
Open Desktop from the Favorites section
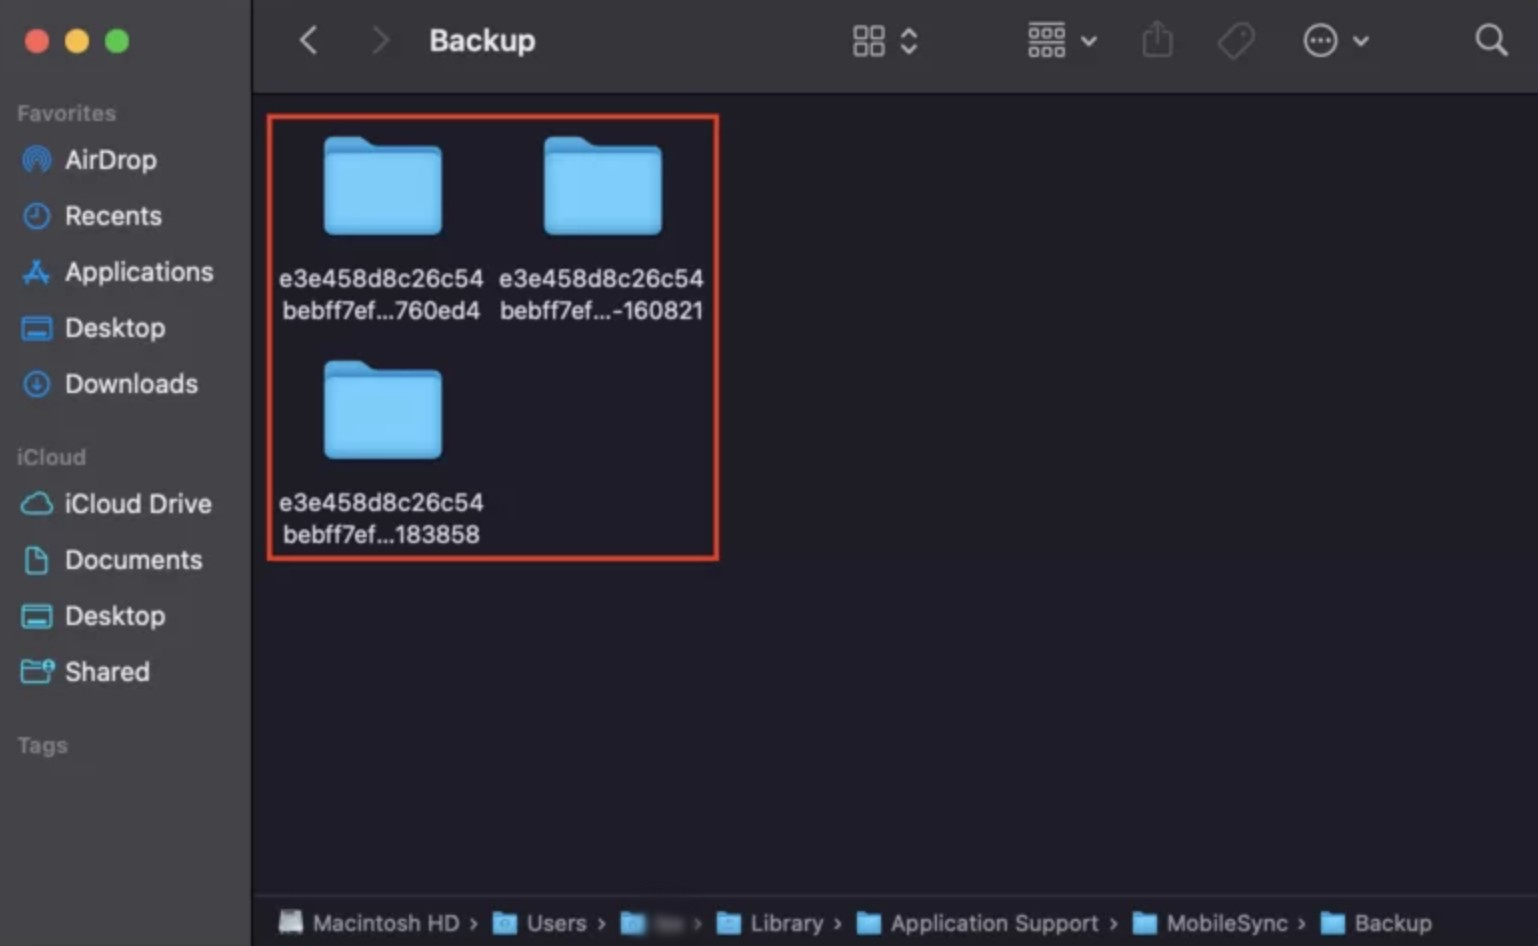[115, 327]
